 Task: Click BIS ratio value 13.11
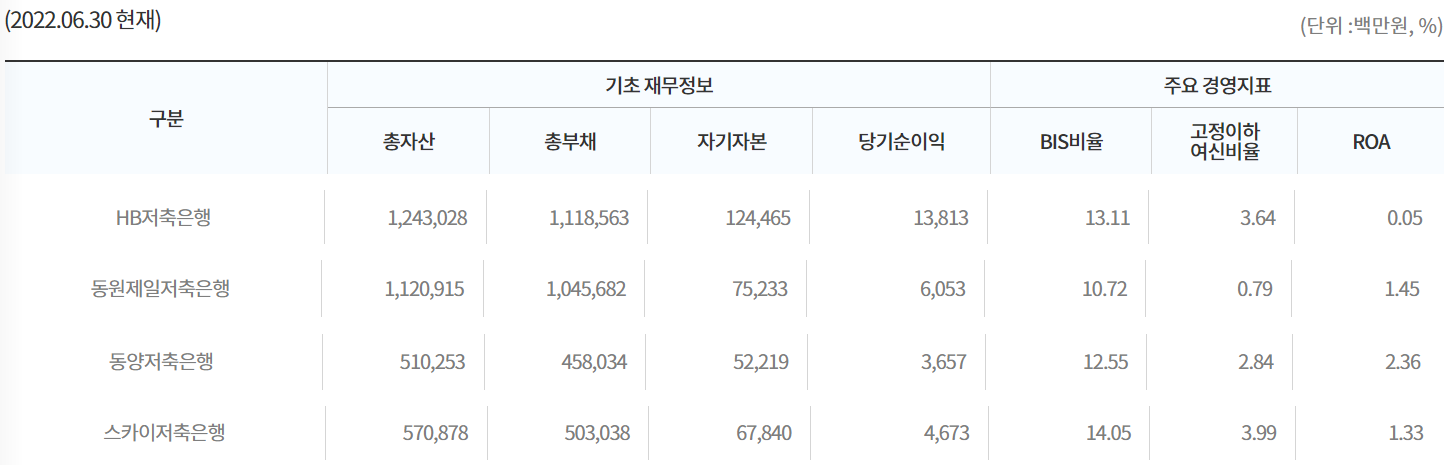(1108, 217)
